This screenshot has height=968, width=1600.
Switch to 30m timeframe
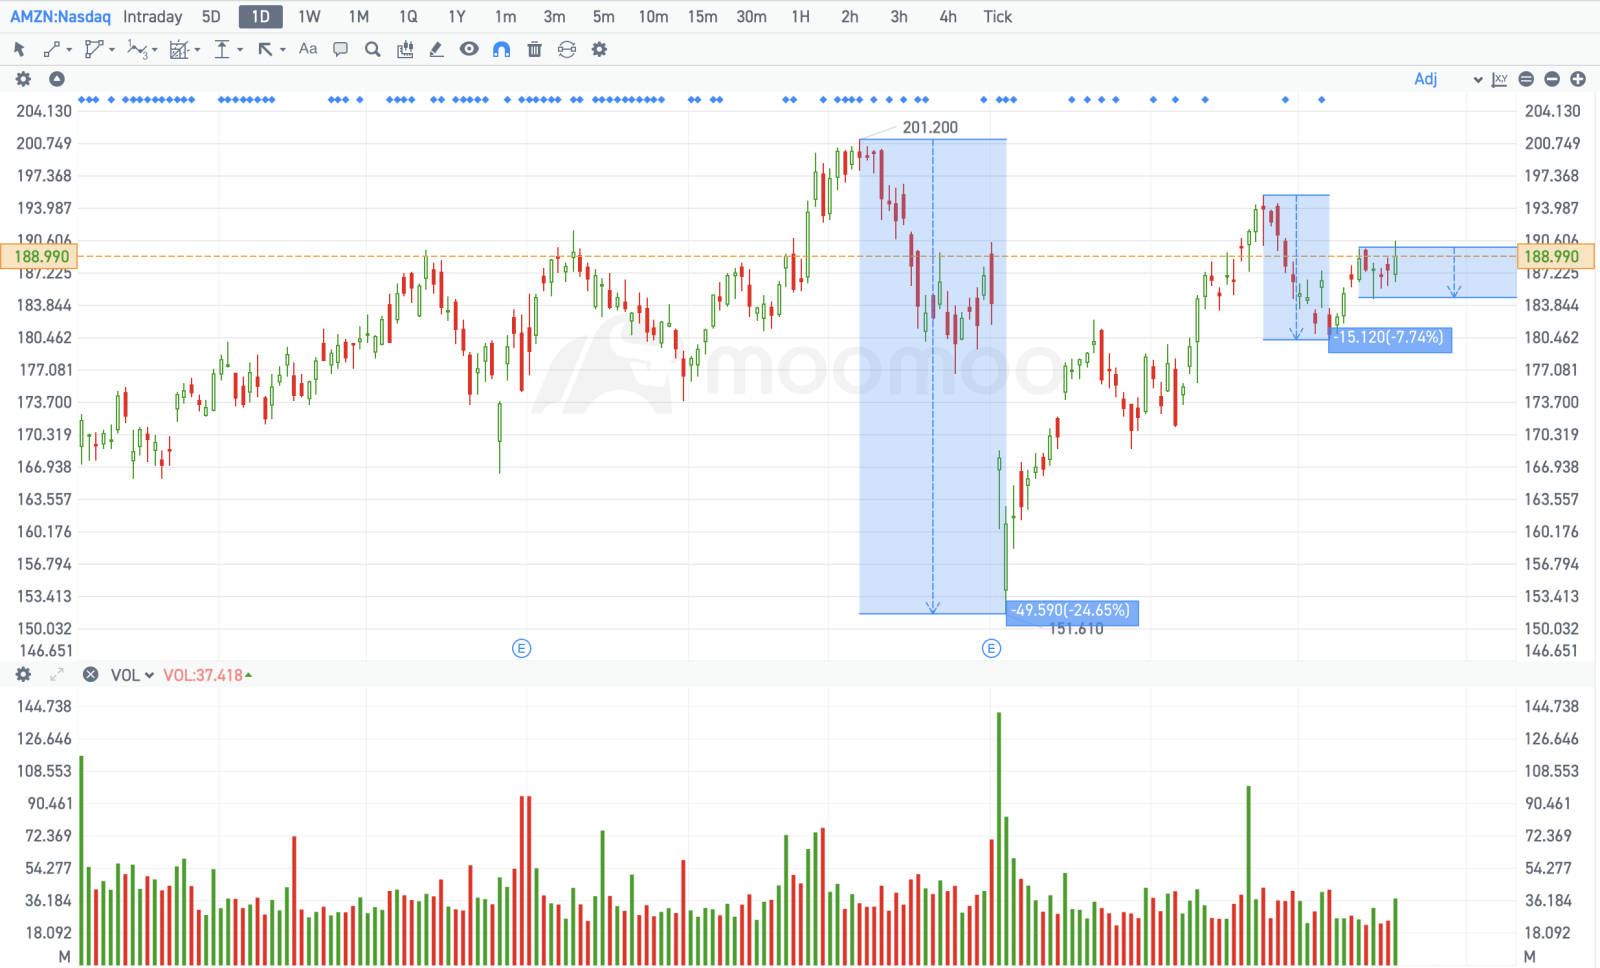[752, 17]
